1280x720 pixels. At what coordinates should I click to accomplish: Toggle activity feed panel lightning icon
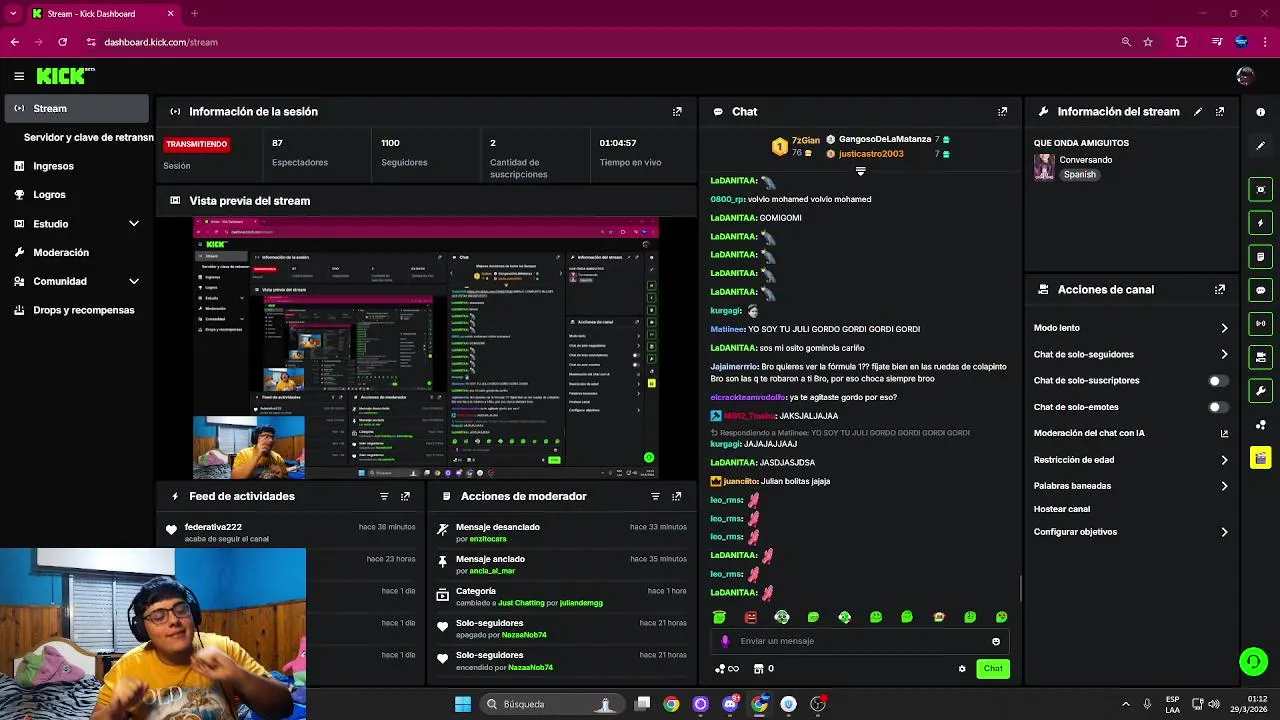(1260, 223)
